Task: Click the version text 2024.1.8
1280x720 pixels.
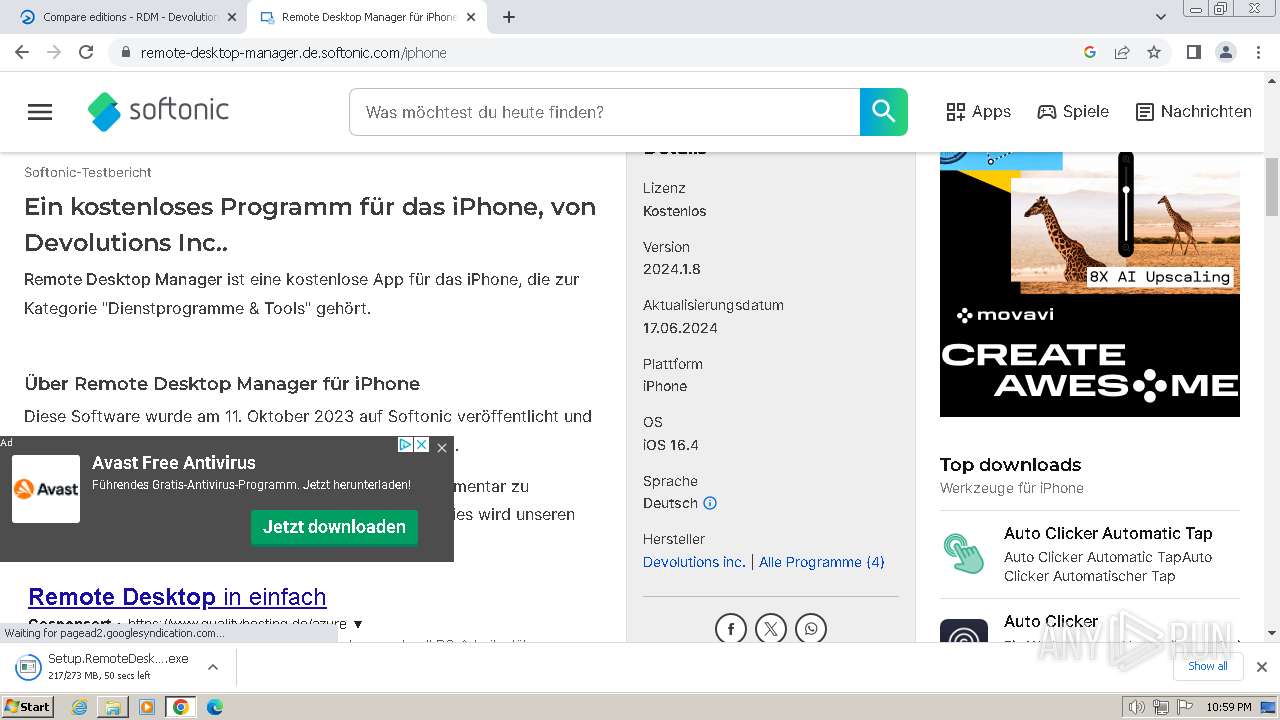Action: 672,270
